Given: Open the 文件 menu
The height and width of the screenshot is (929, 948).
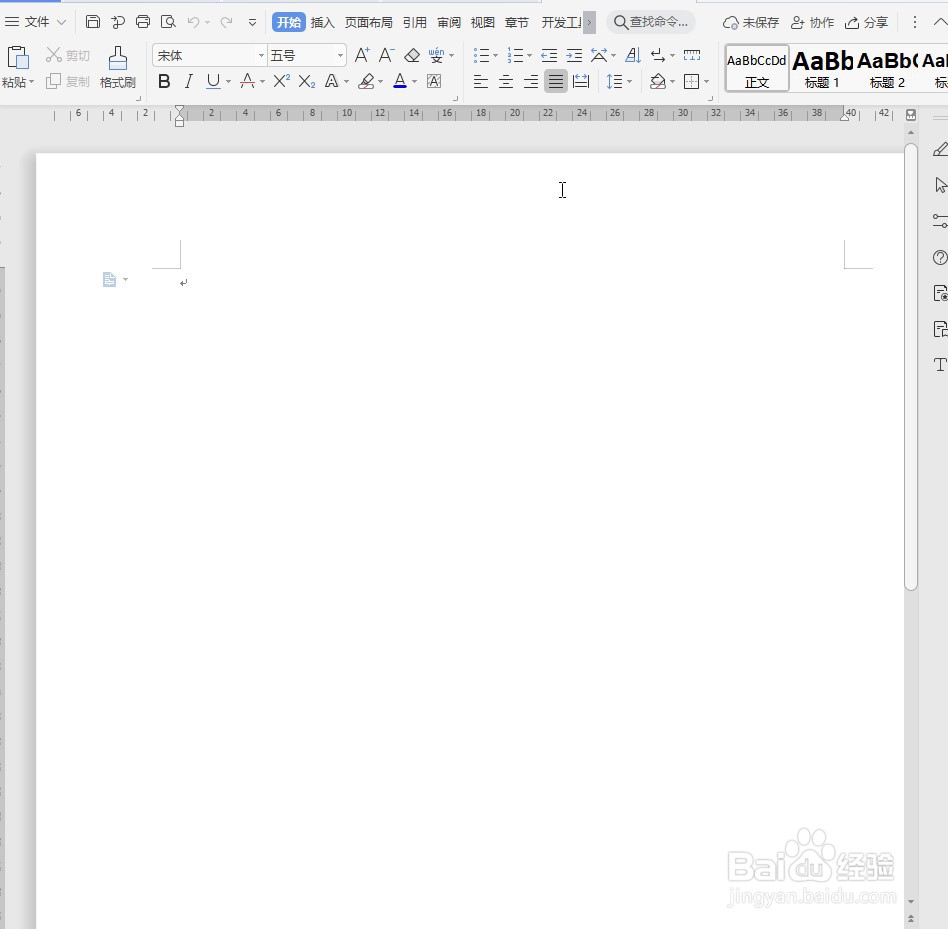Looking at the screenshot, I should (x=35, y=22).
